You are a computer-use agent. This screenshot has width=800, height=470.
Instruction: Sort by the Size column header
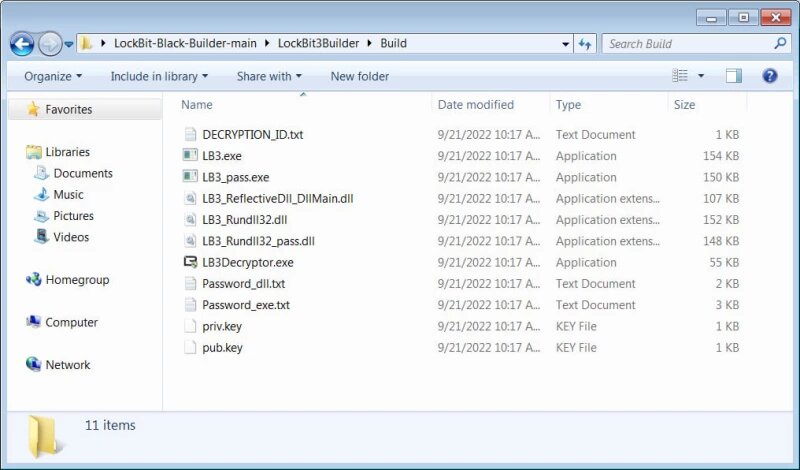point(684,105)
